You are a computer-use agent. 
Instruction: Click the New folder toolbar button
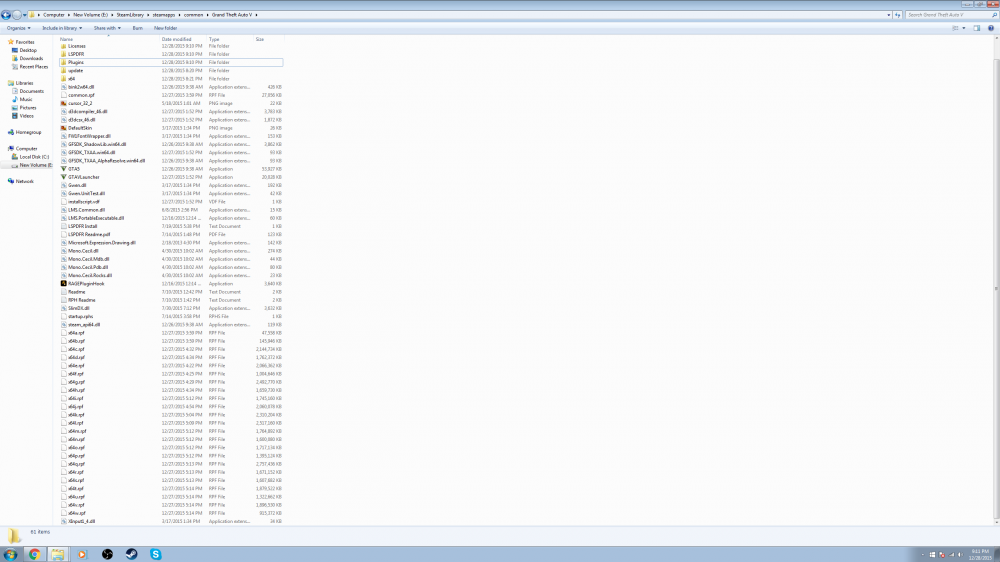165,28
